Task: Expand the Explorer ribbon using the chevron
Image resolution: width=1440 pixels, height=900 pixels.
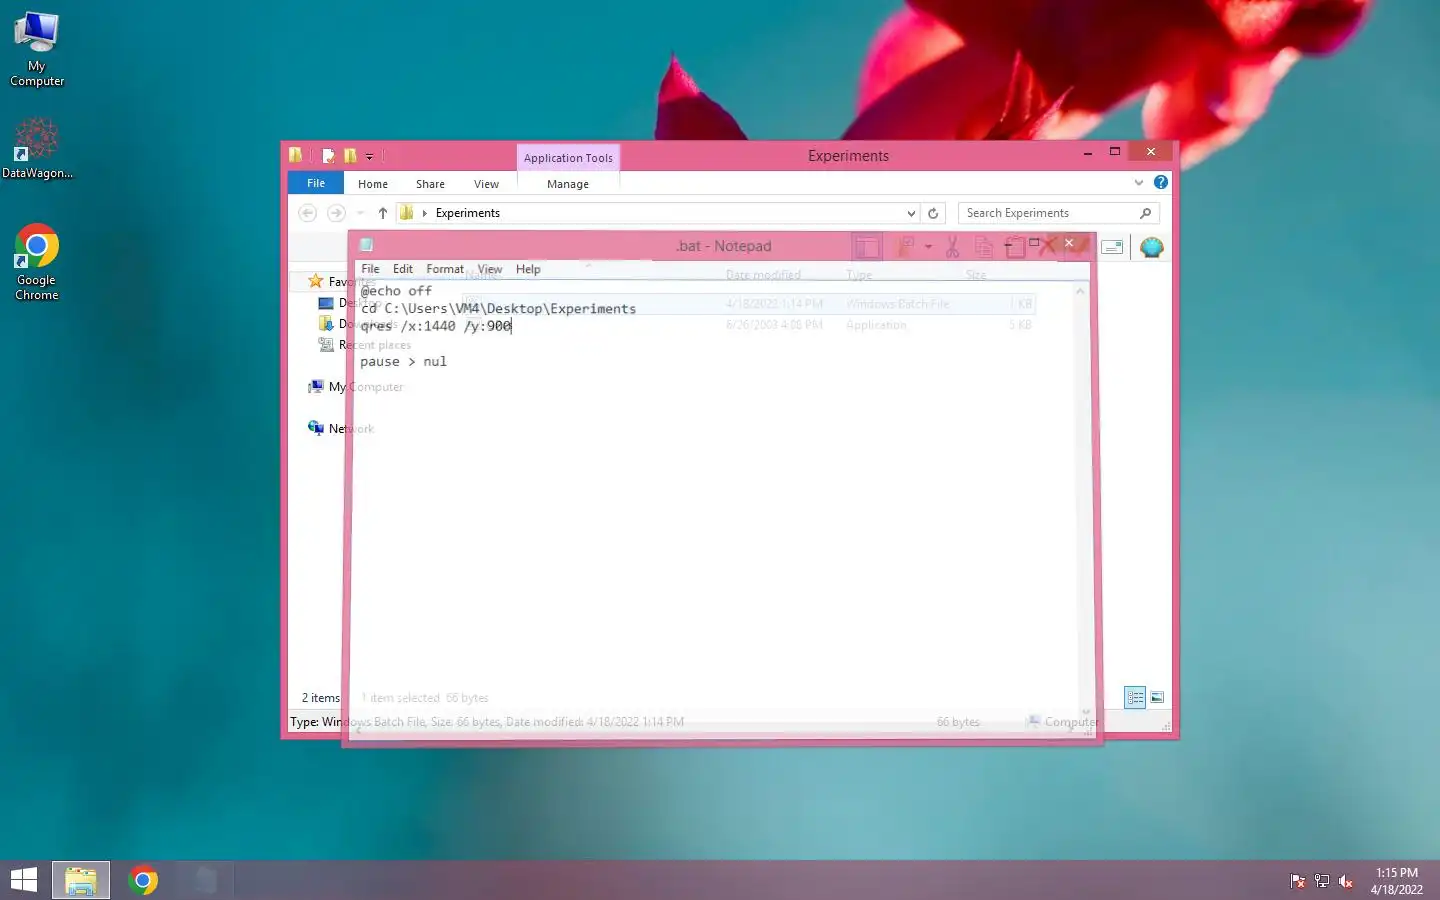Action: tap(1138, 182)
